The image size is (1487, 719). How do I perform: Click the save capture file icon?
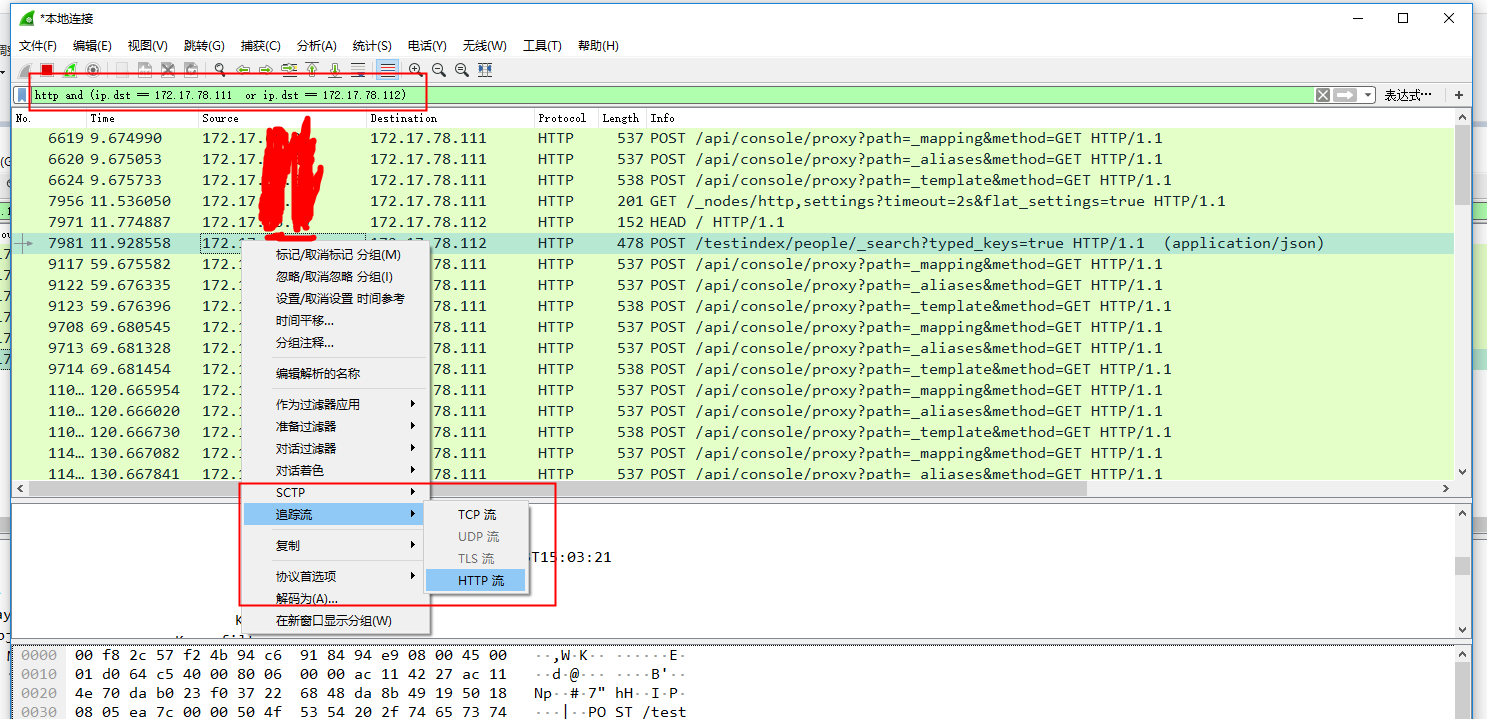tap(144, 70)
